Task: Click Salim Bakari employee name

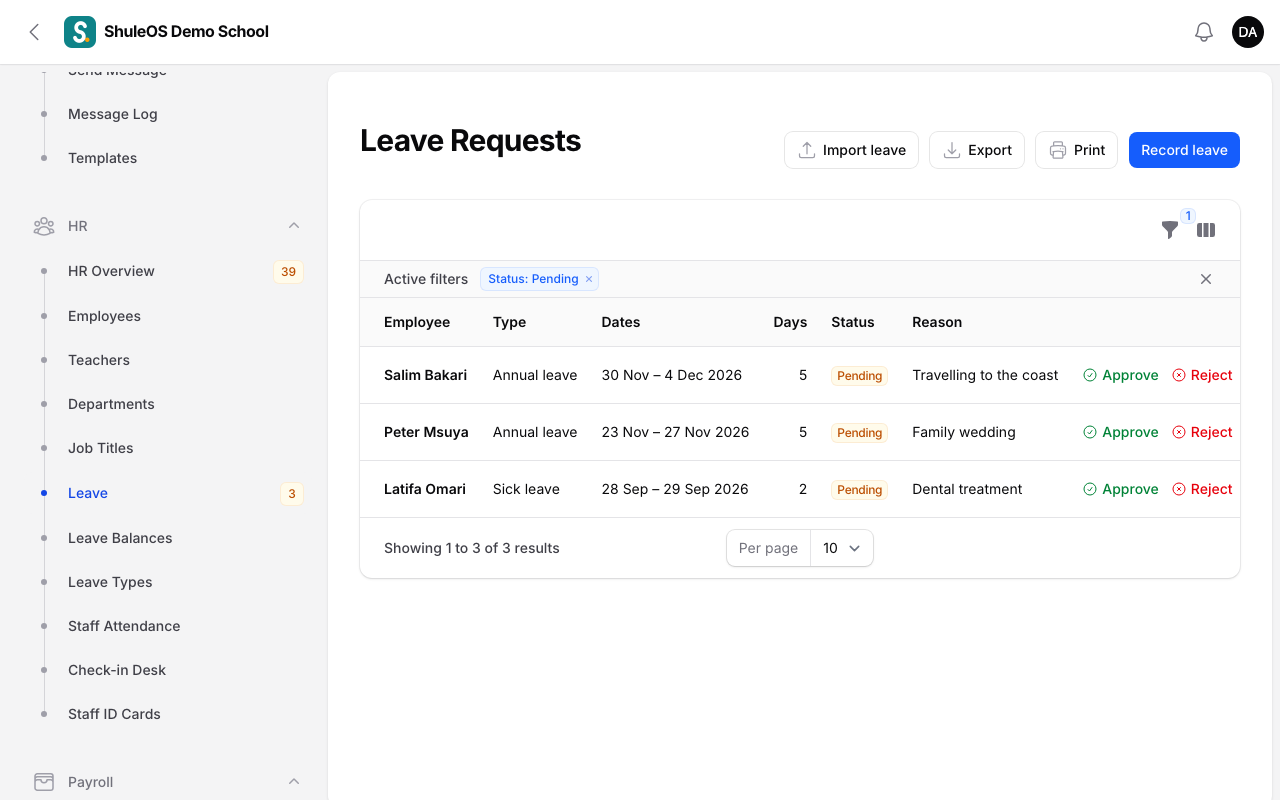Action: (x=425, y=376)
